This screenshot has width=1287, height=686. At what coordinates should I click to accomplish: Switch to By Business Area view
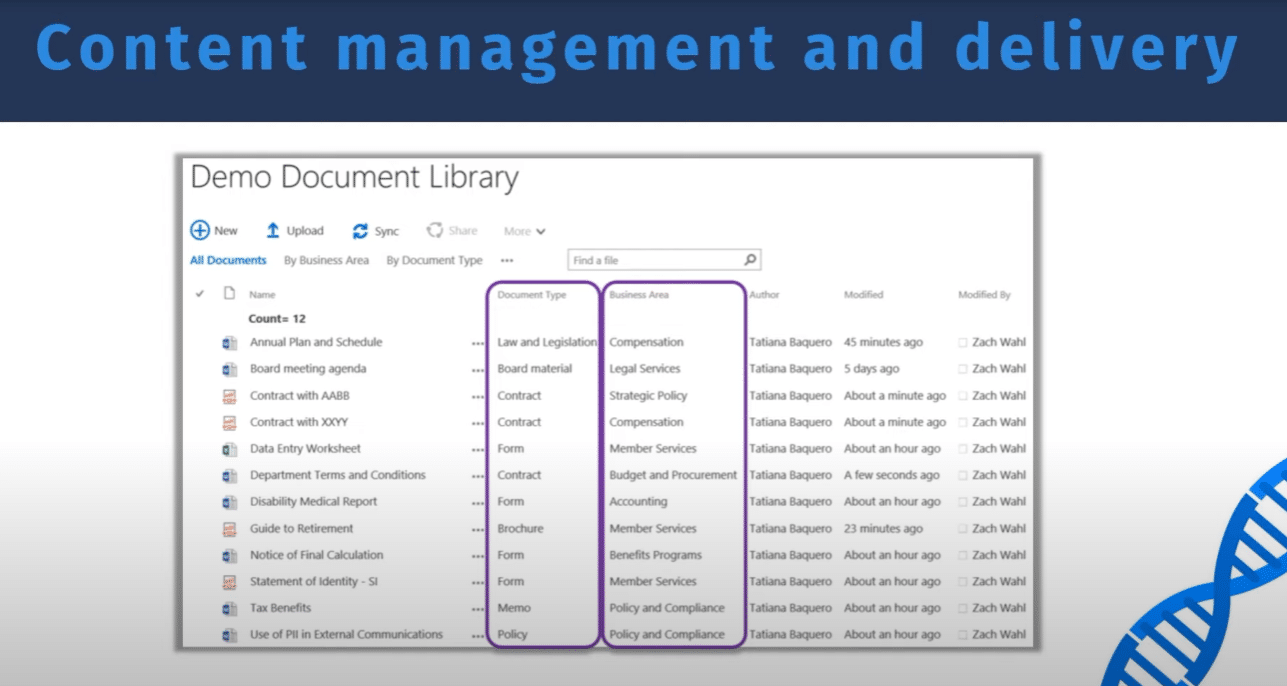[326, 260]
